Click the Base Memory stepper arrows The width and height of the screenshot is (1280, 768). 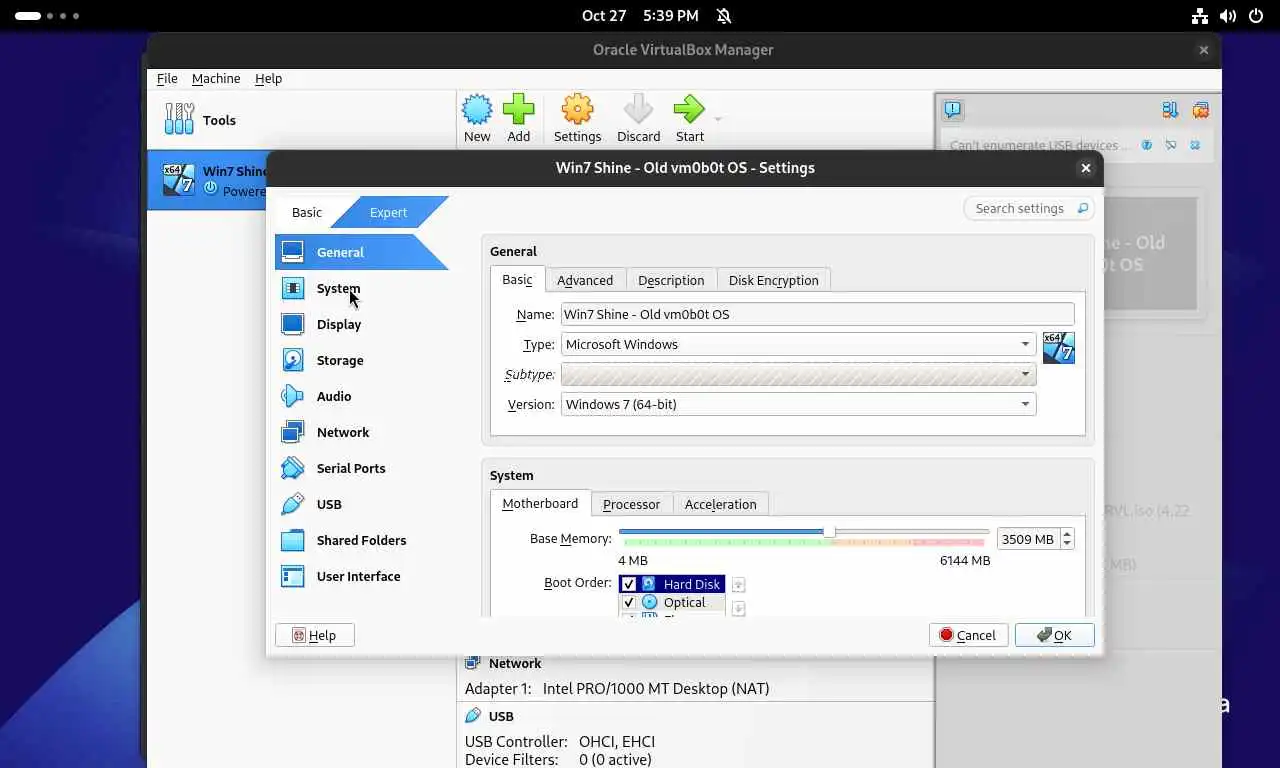(1067, 539)
